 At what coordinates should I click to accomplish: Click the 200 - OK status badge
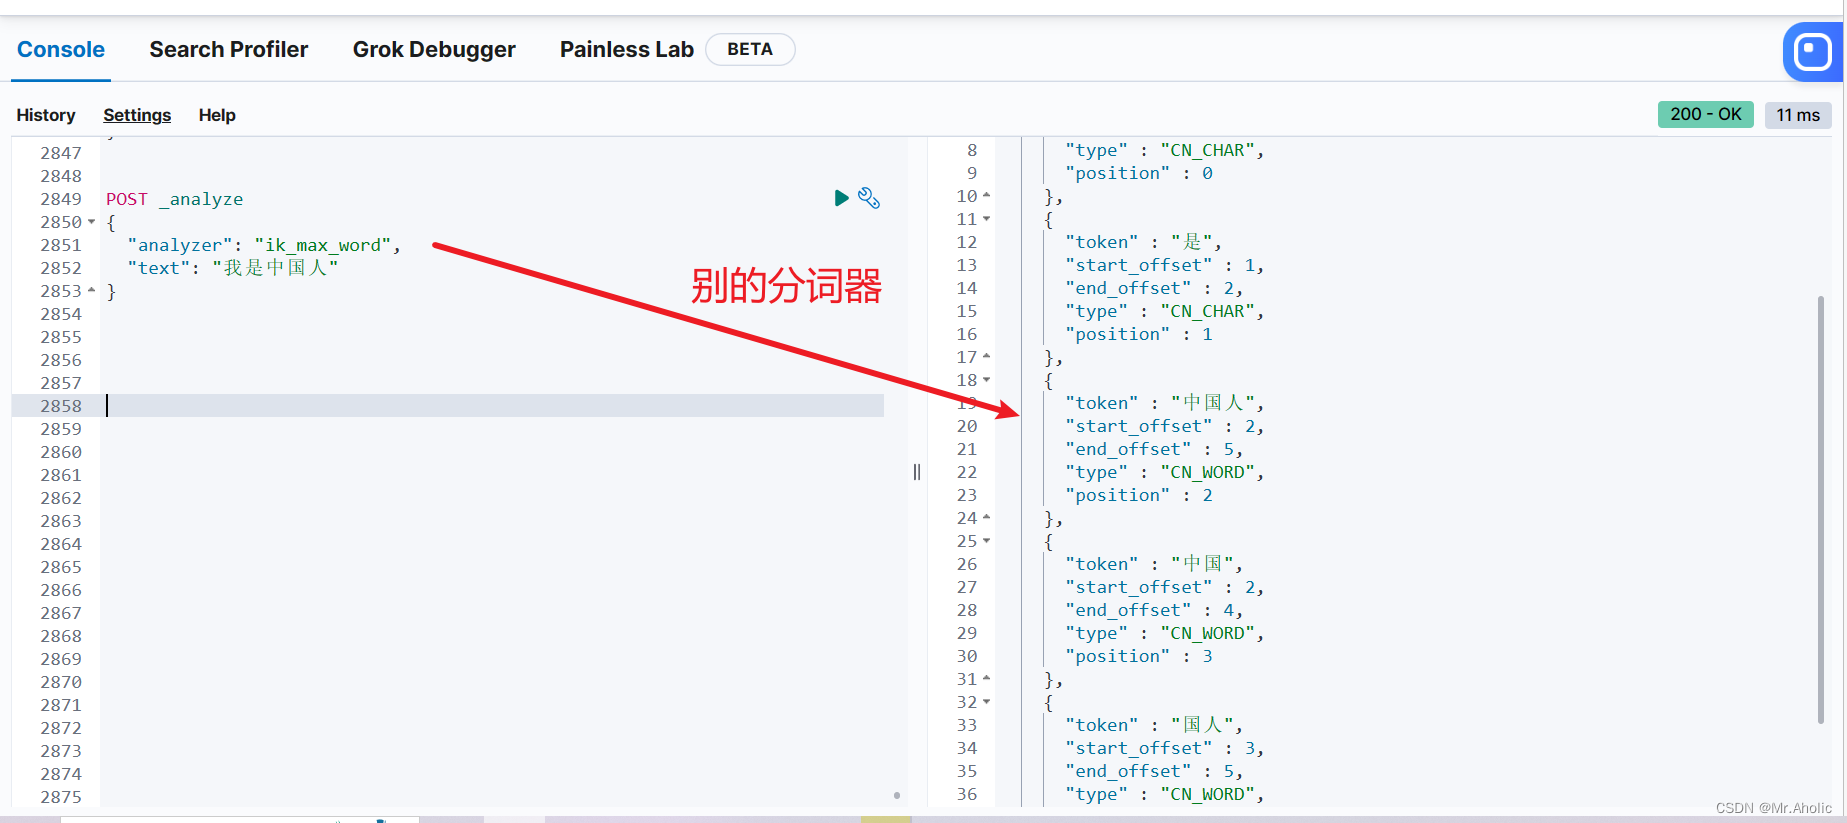click(1706, 114)
